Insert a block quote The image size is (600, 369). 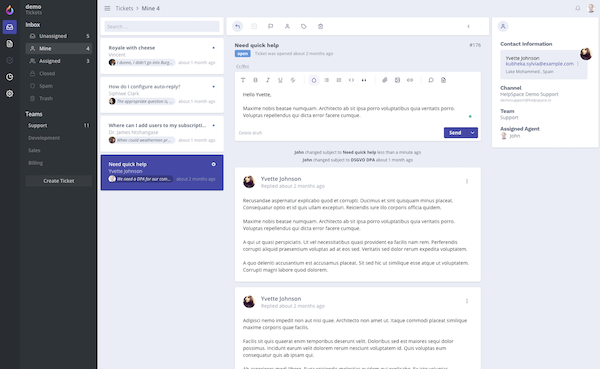[x=364, y=80]
